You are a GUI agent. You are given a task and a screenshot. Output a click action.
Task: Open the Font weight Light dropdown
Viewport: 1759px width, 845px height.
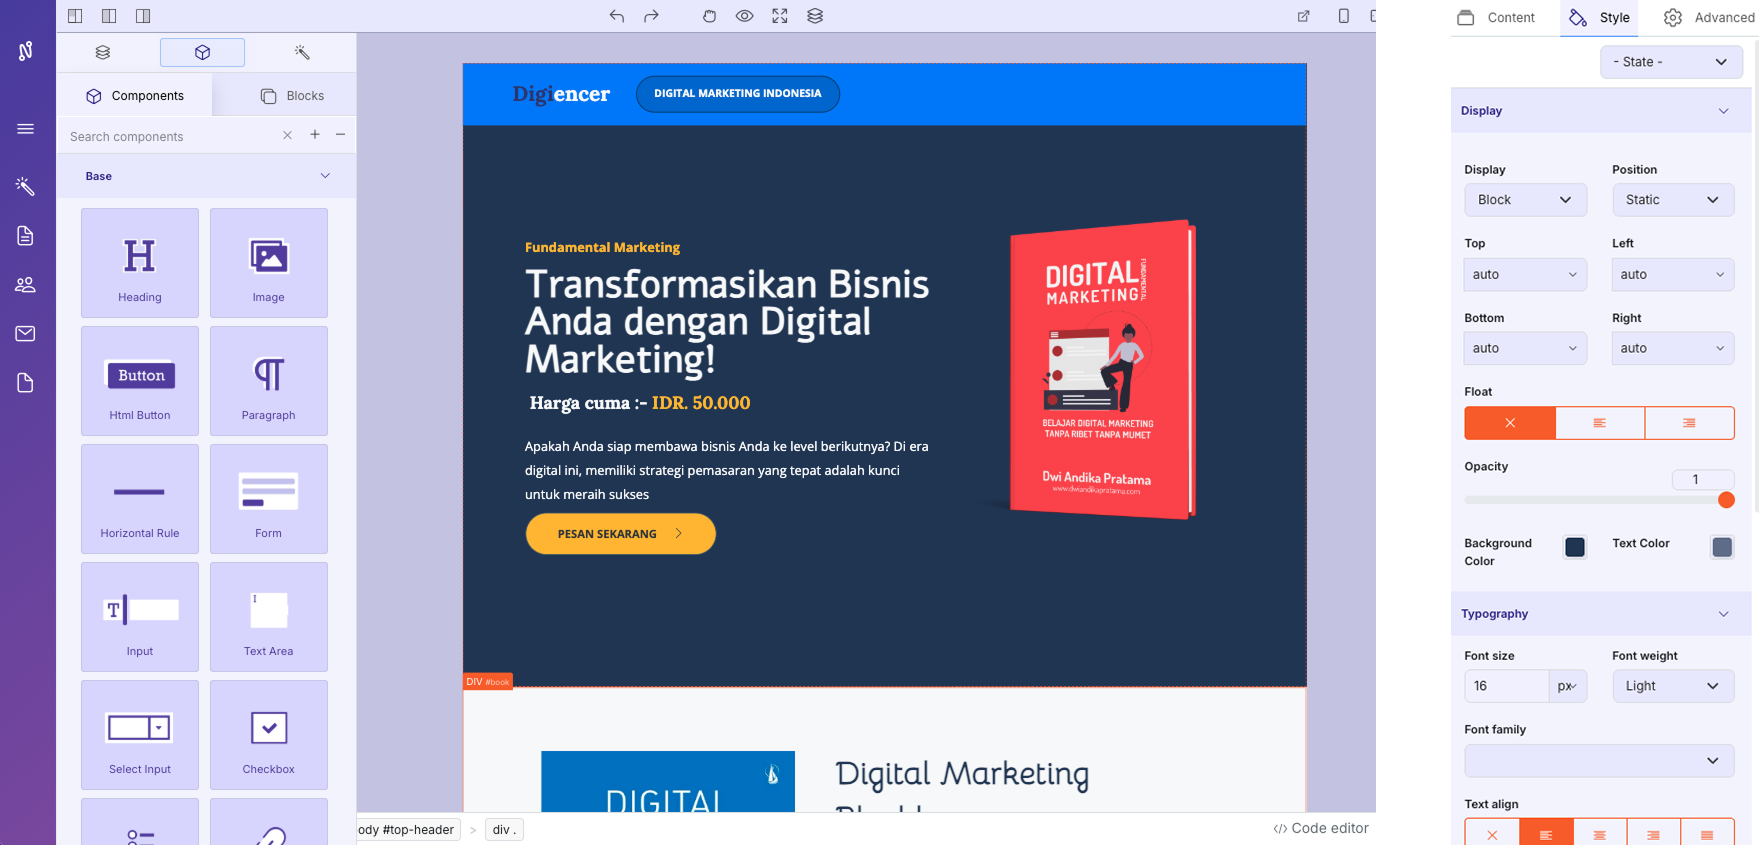1672,686
